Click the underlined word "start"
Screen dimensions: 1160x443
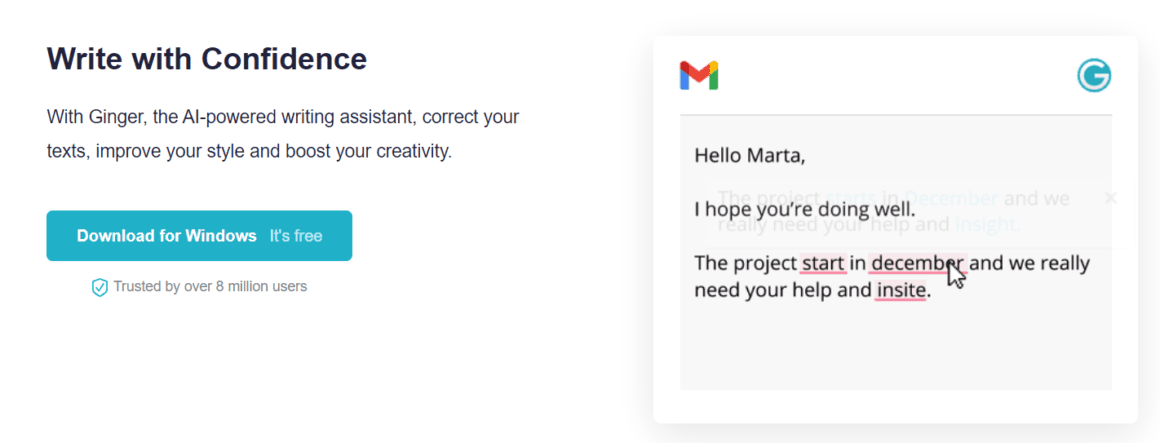click(x=823, y=263)
